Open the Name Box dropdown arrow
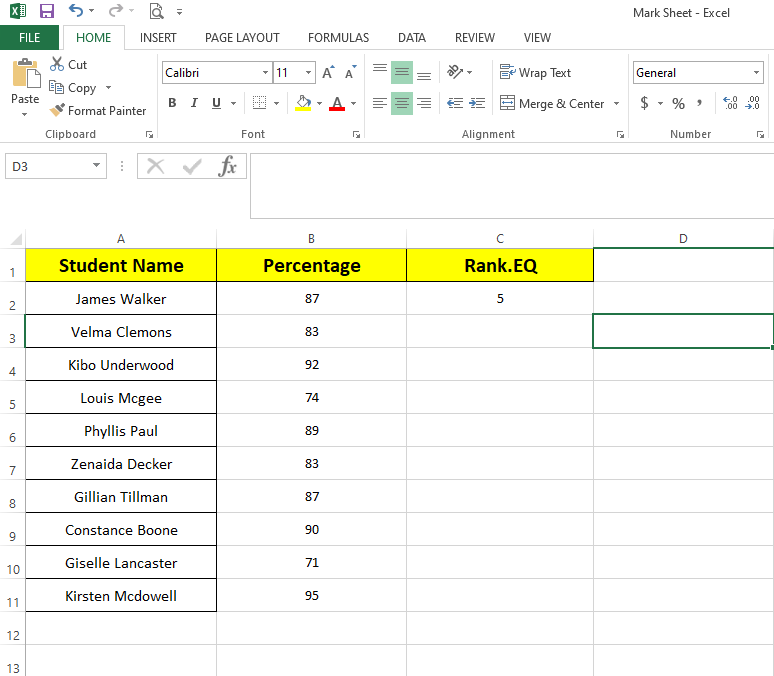This screenshot has height=676, width=774. click(96, 165)
